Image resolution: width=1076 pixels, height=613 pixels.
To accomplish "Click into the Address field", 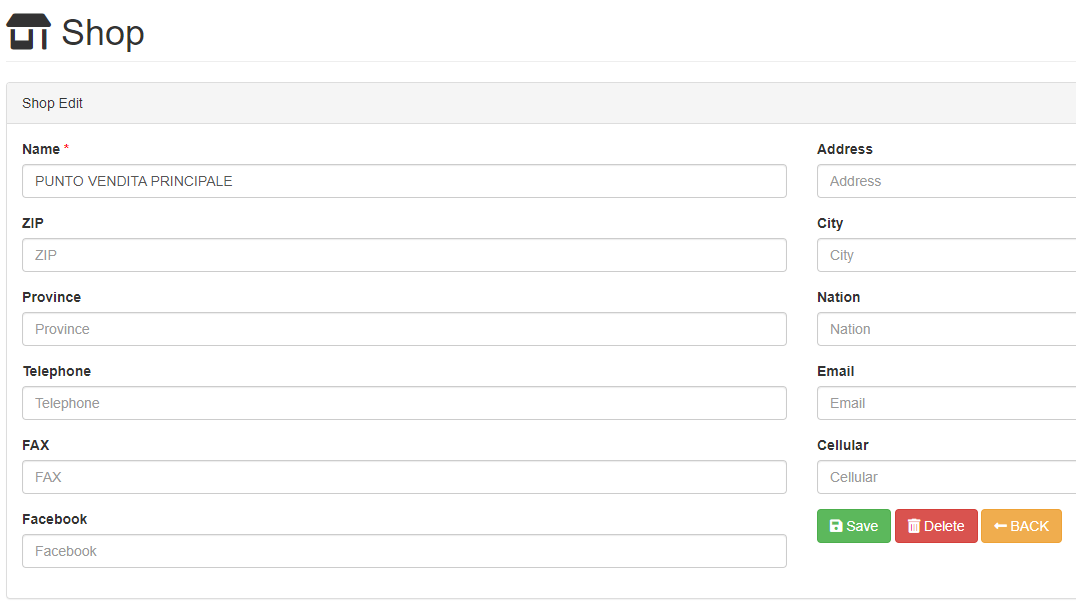I will [946, 181].
